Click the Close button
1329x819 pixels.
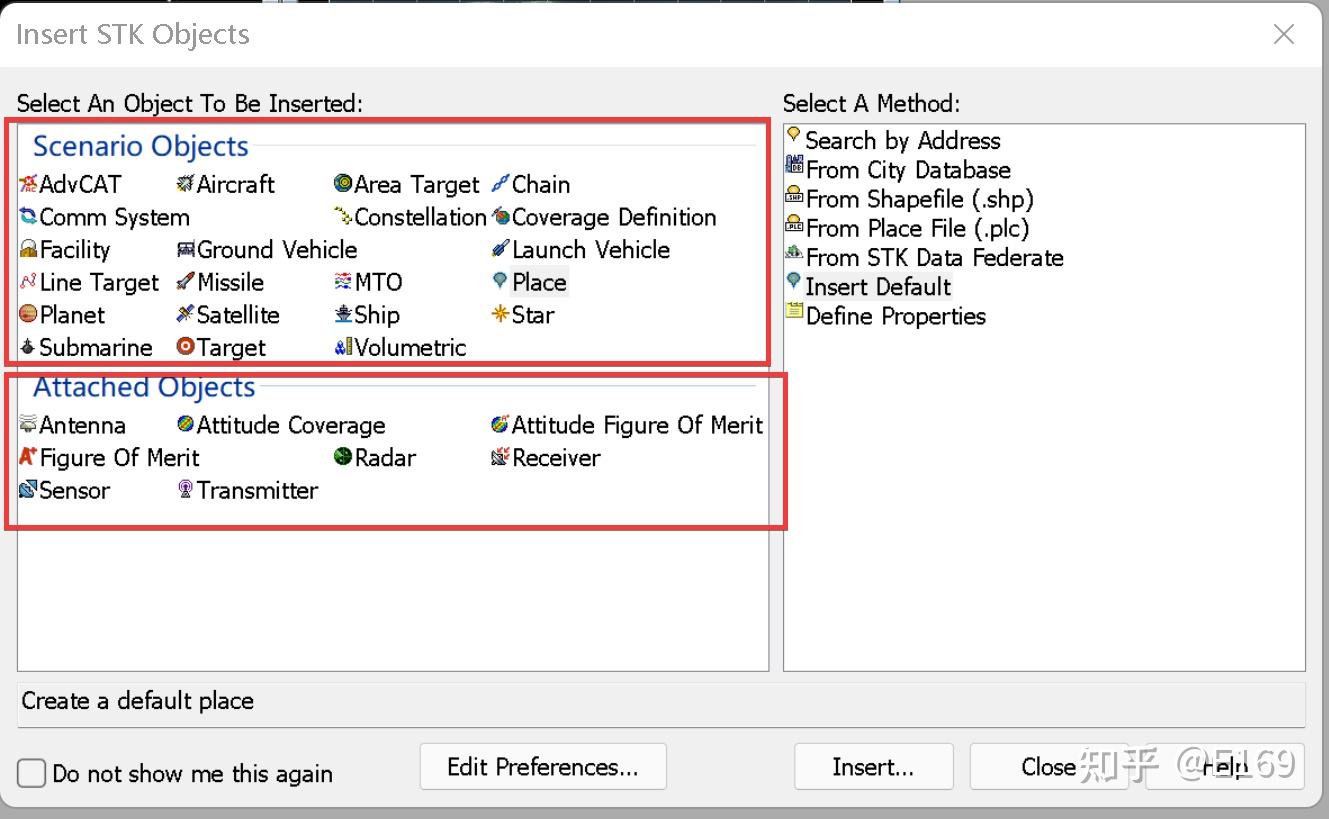pos(1047,767)
